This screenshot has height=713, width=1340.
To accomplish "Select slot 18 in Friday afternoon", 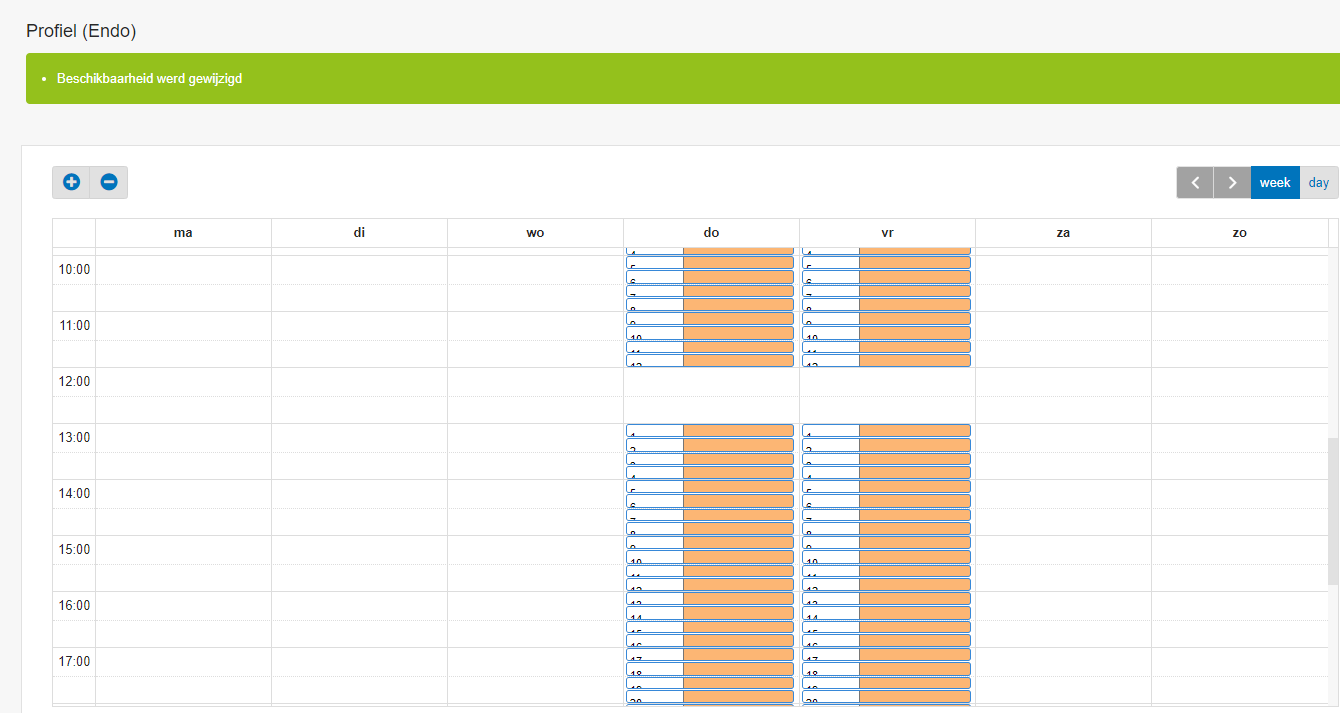I will (x=914, y=670).
